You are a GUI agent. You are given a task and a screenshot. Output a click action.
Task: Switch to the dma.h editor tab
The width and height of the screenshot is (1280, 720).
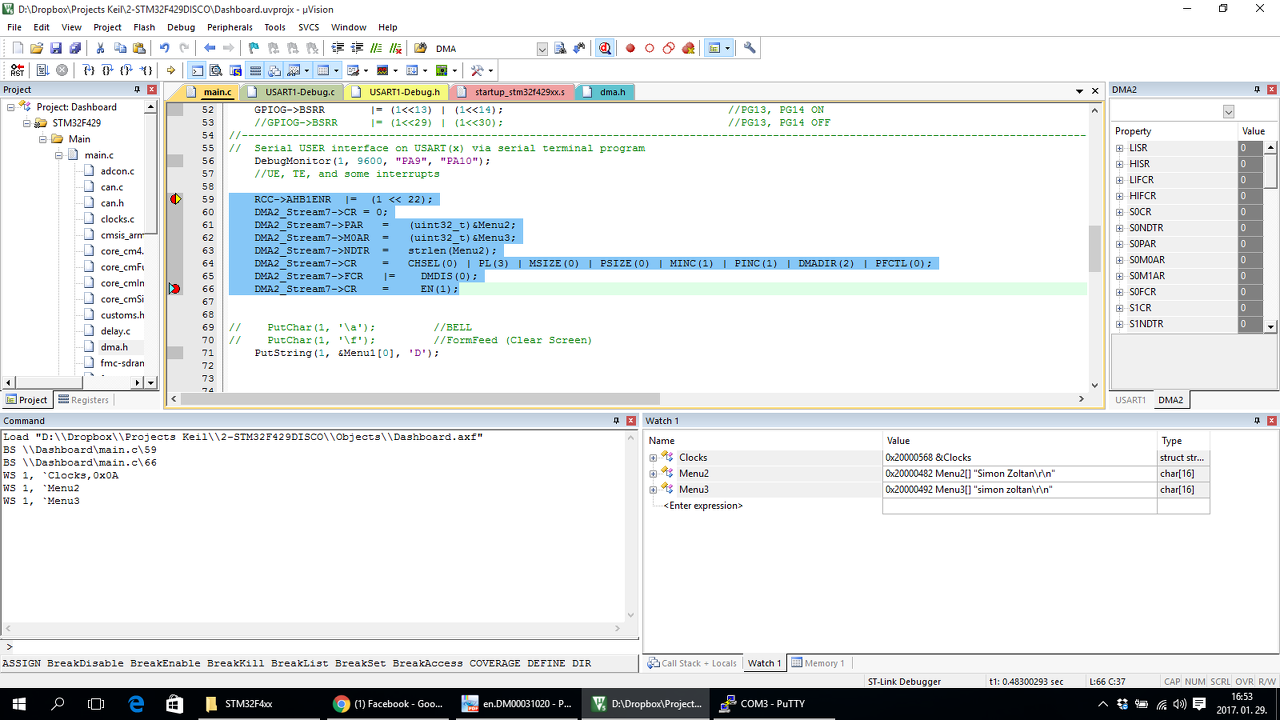tap(612, 92)
